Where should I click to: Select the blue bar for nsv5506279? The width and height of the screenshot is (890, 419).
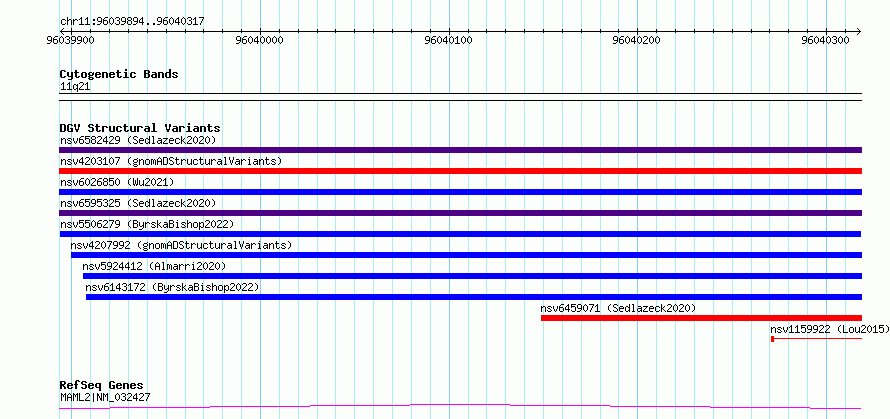[x=460, y=234]
